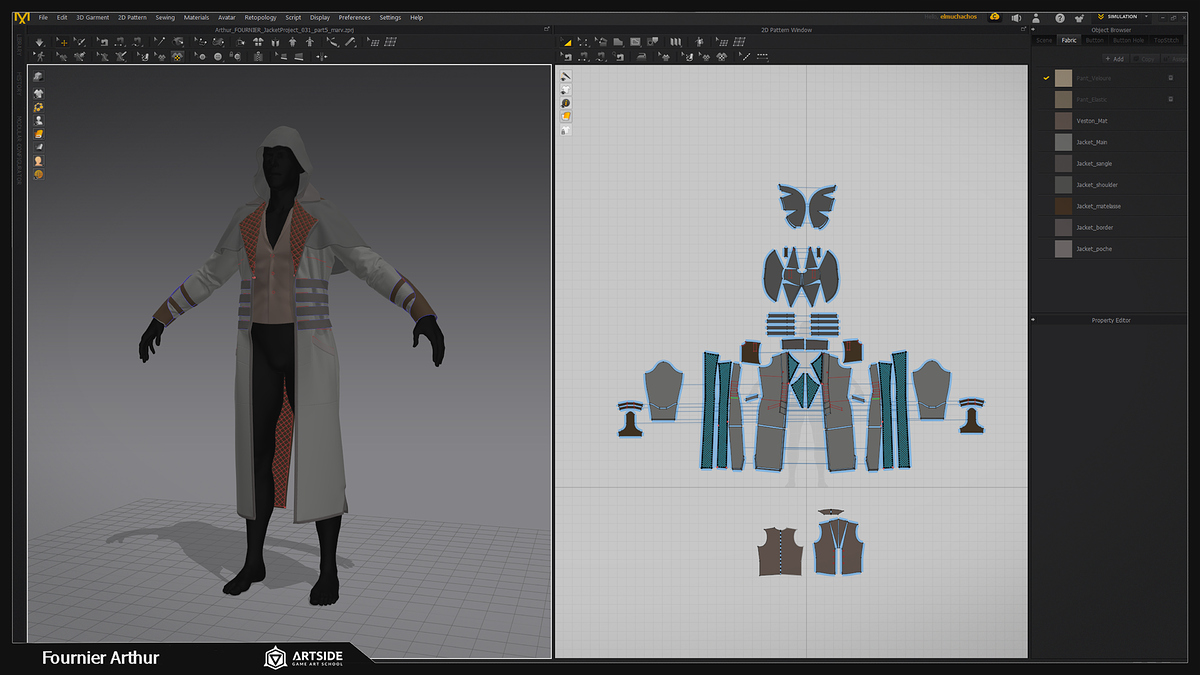
Task: Select the Jacket_matelasse brown fabric swatch
Action: coord(1063,206)
